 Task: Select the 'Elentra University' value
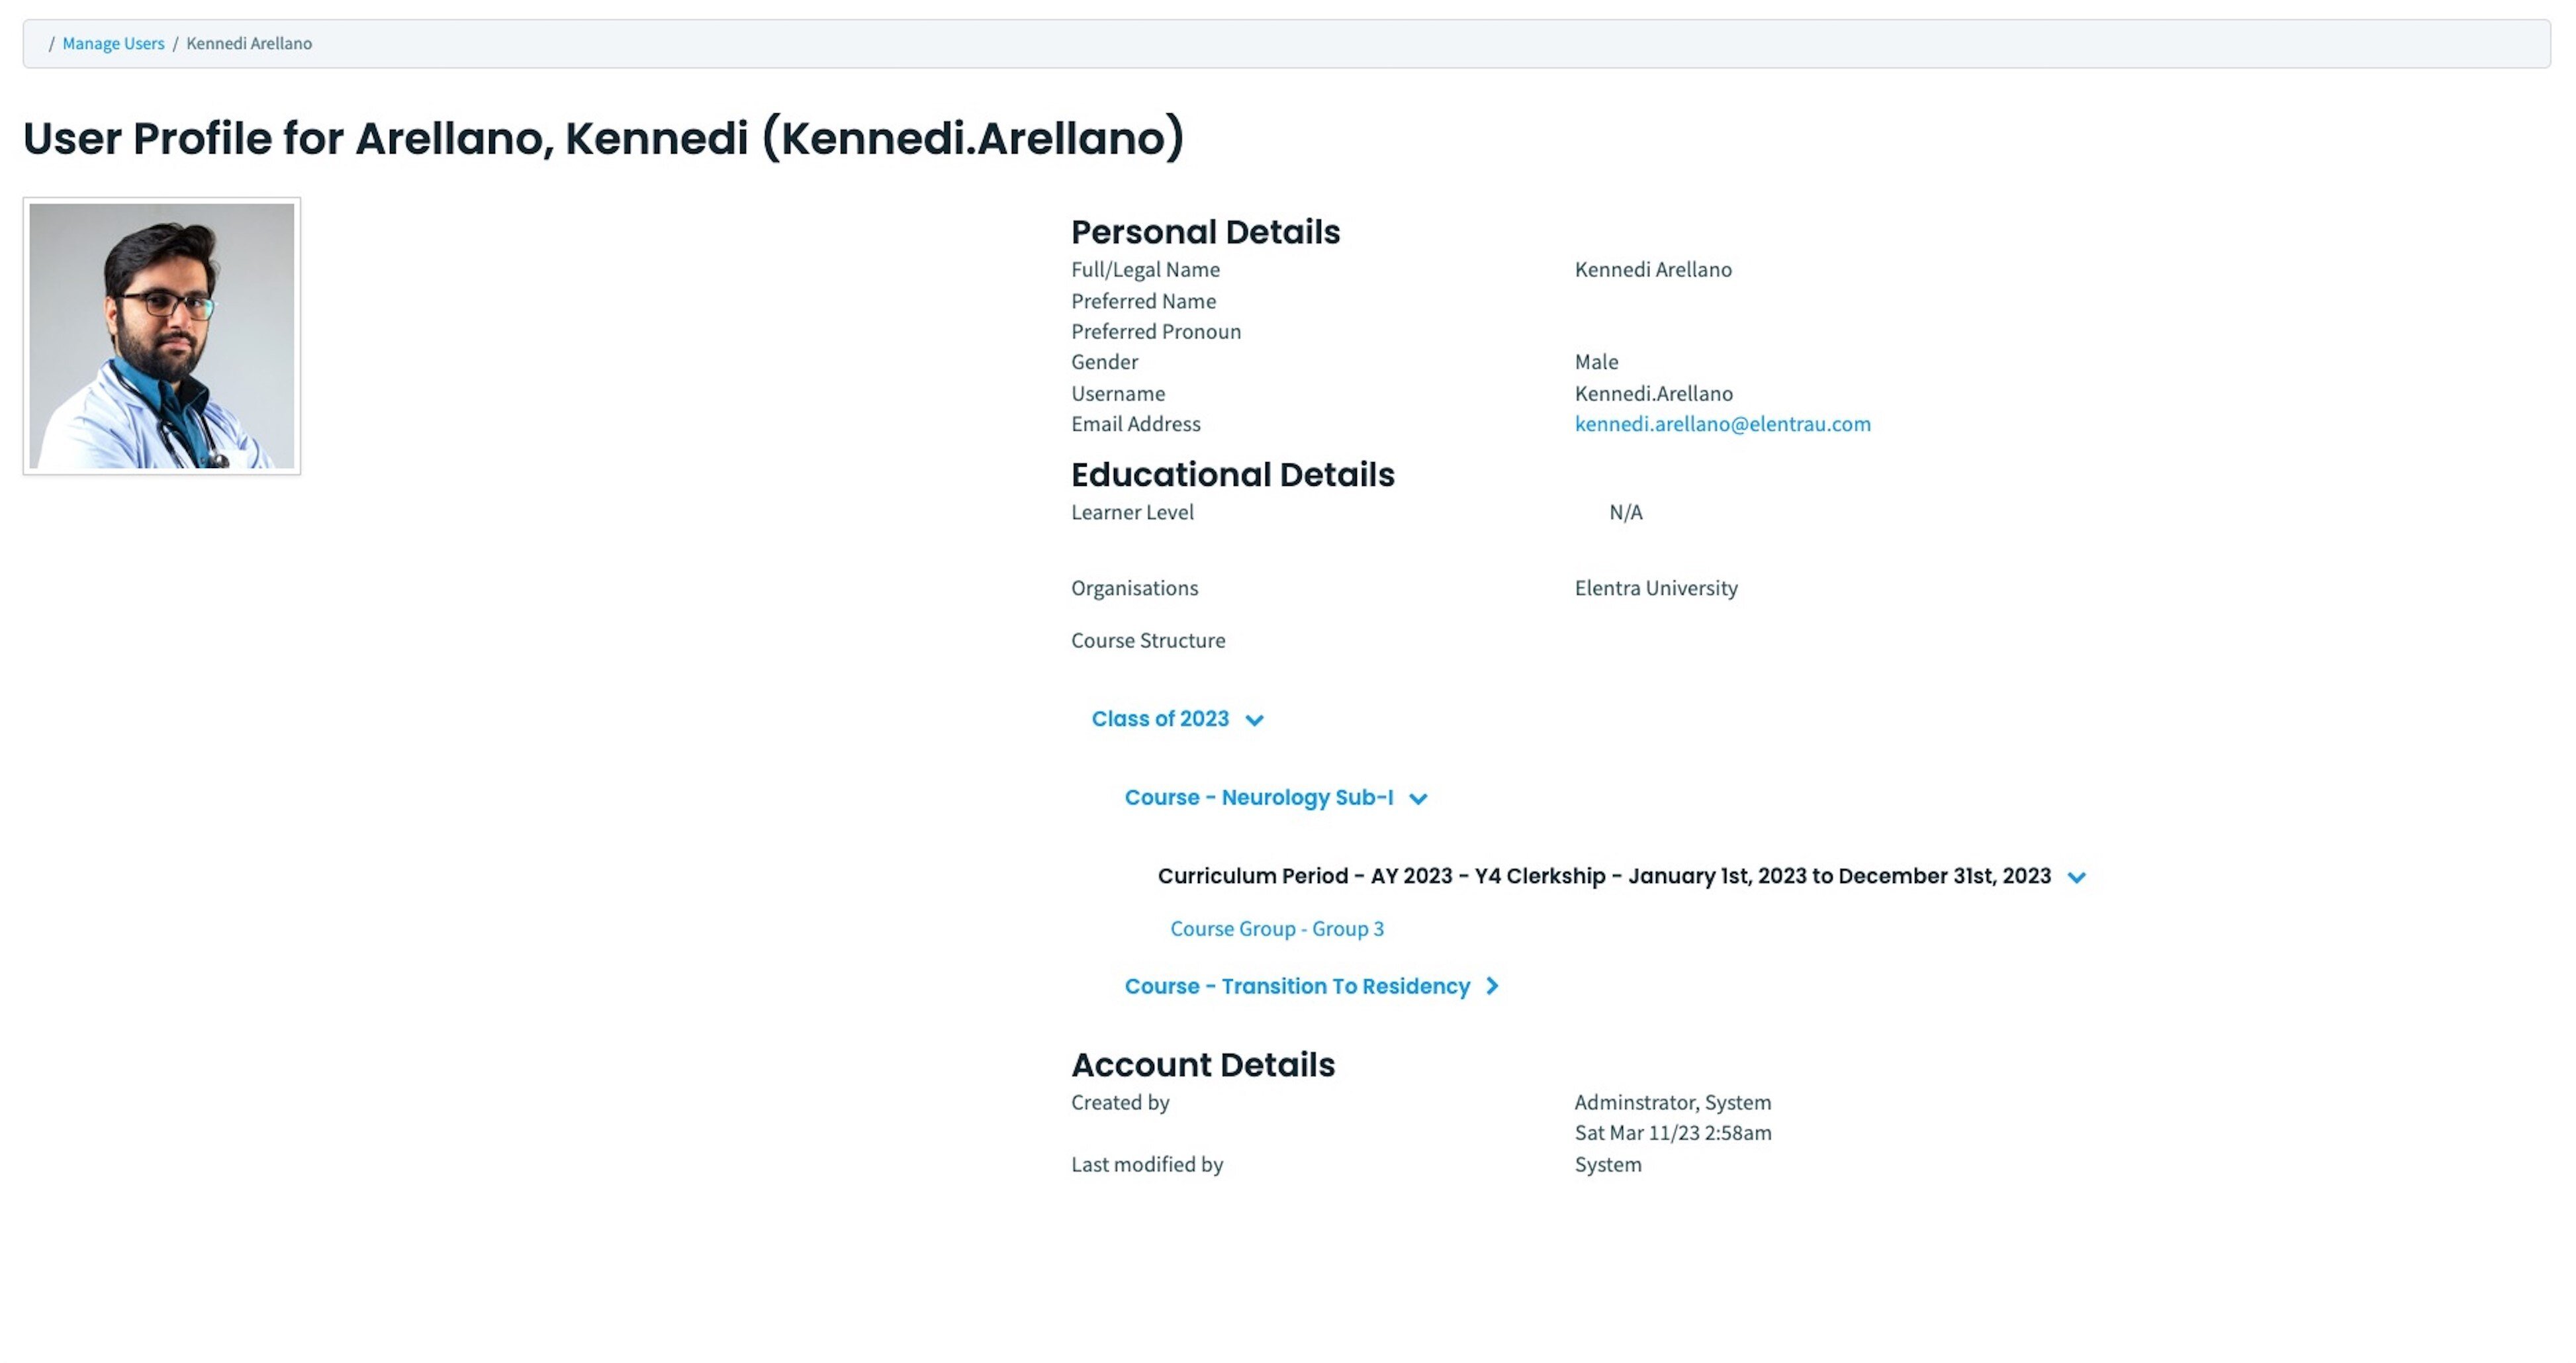point(1656,588)
